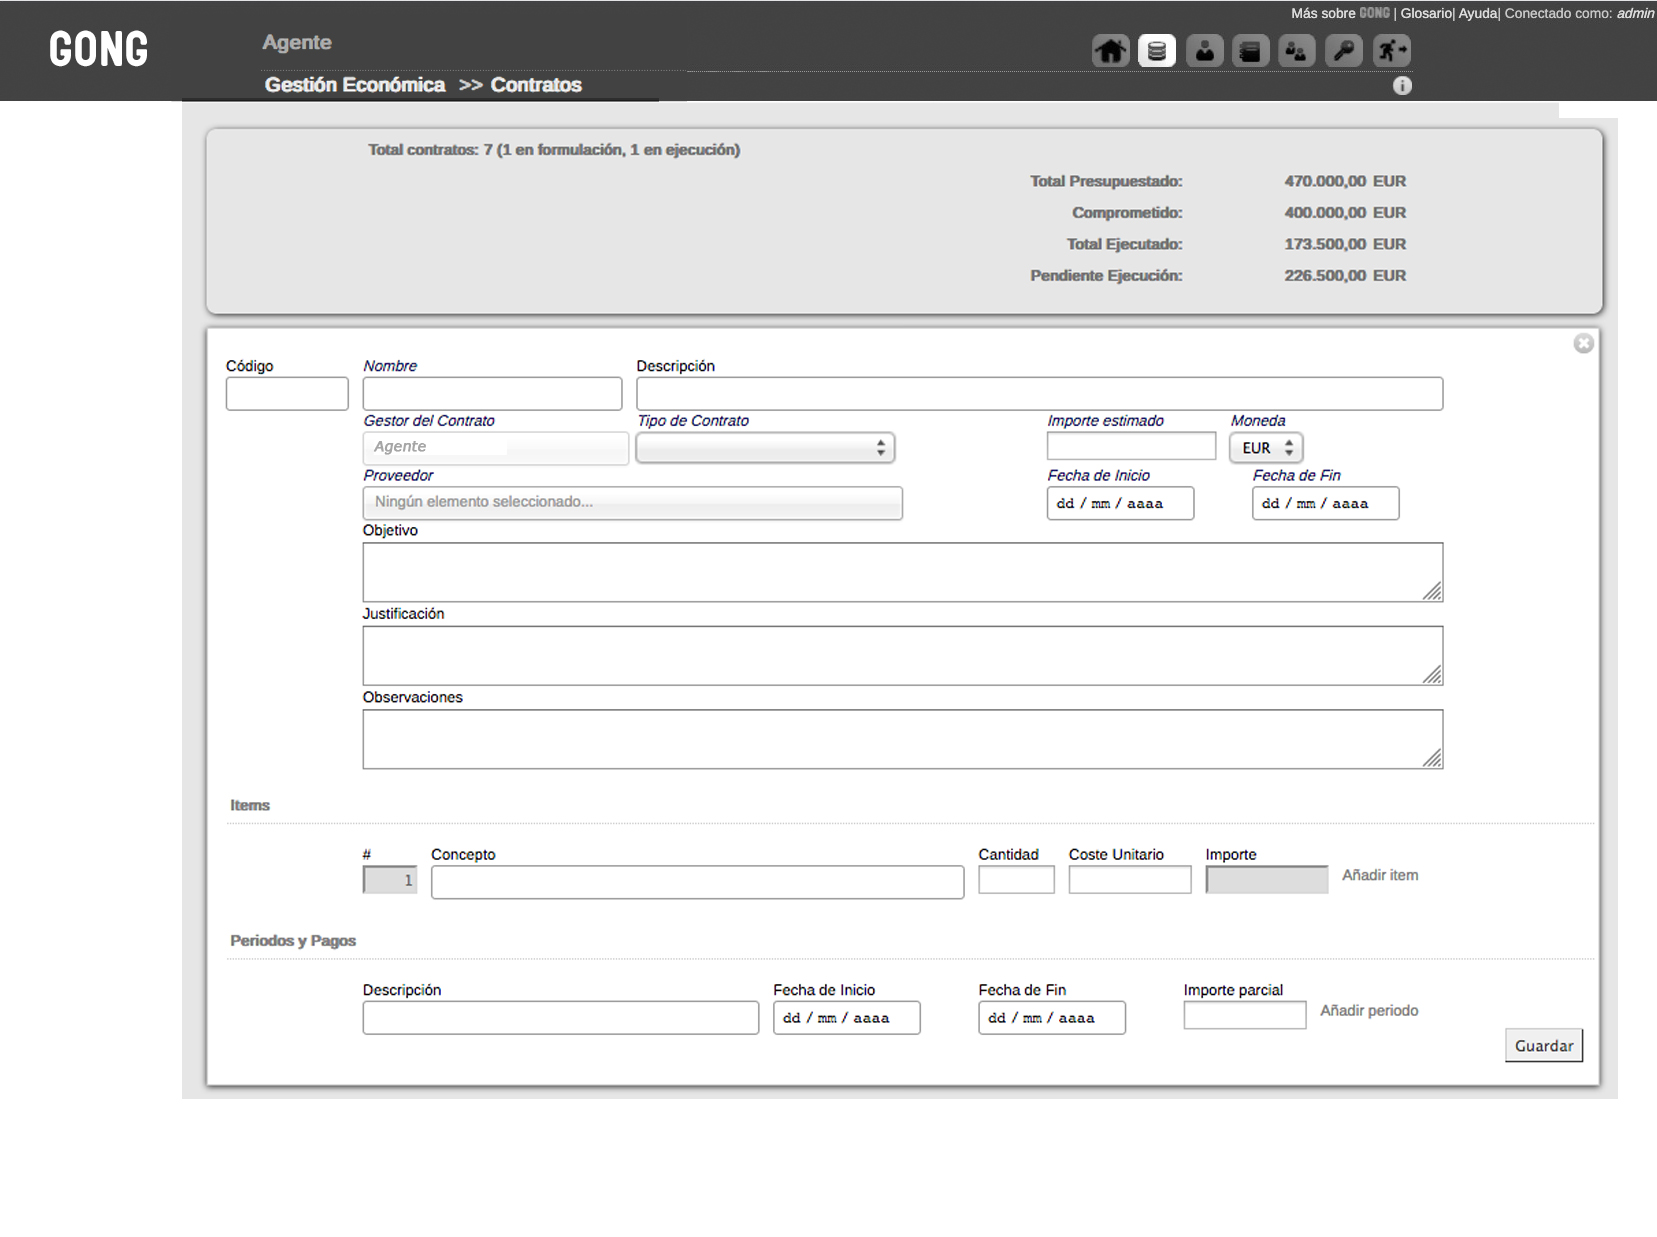
Task: Close the contract form with the X icon
Action: point(1583,344)
